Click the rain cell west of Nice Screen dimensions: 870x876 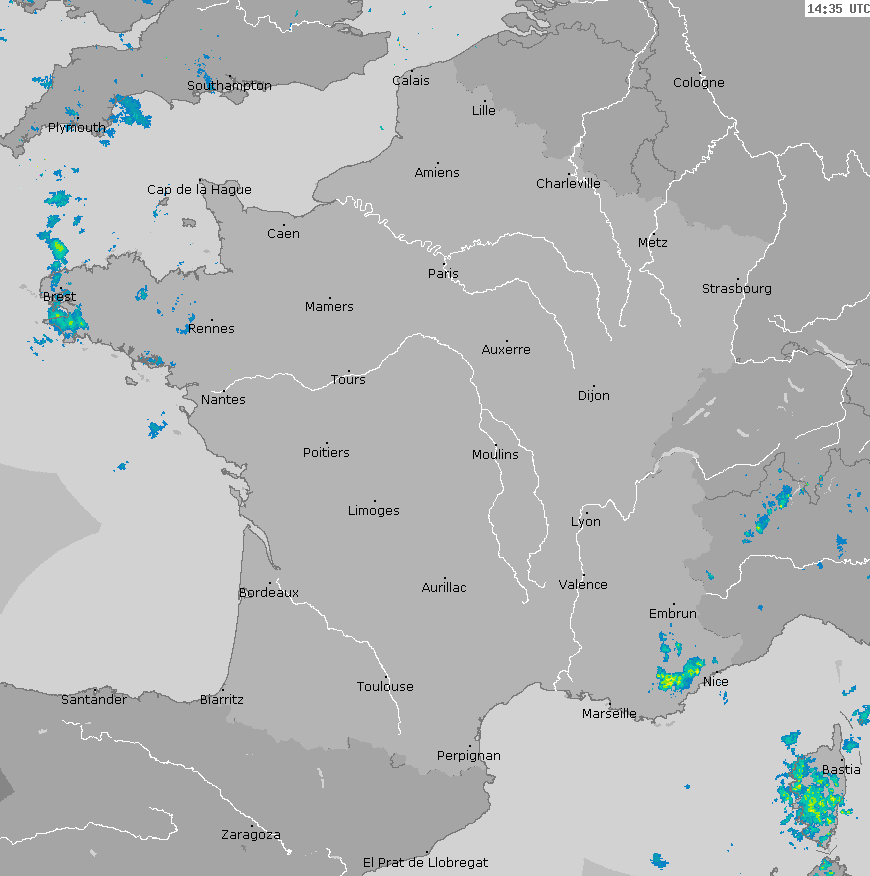(680, 675)
